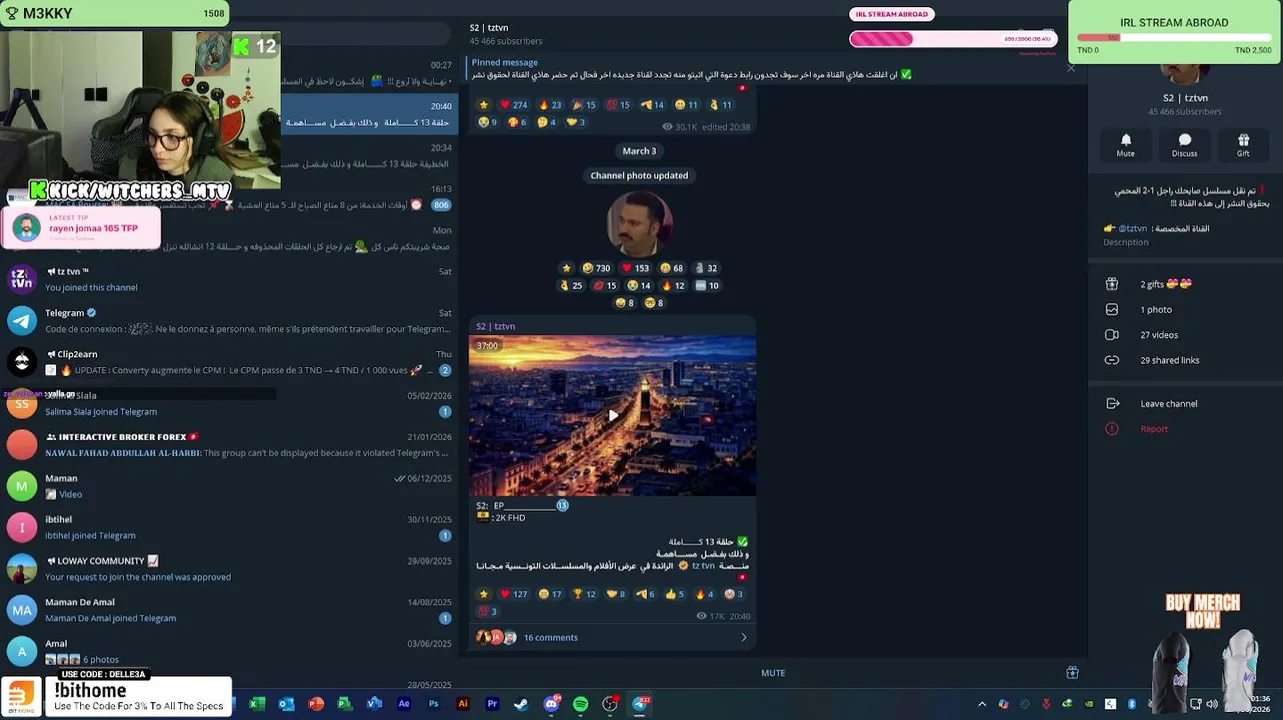Image resolution: width=1283 pixels, height=720 pixels.
Task: Play the 37:00 city video
Action: pyautogui.click(x=612, y=415)
